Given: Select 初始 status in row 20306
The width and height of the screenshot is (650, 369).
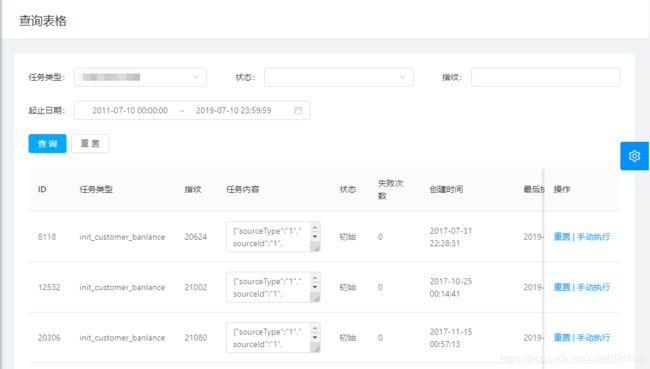Looking at the screenshot, I should click(x=347, y=337).
